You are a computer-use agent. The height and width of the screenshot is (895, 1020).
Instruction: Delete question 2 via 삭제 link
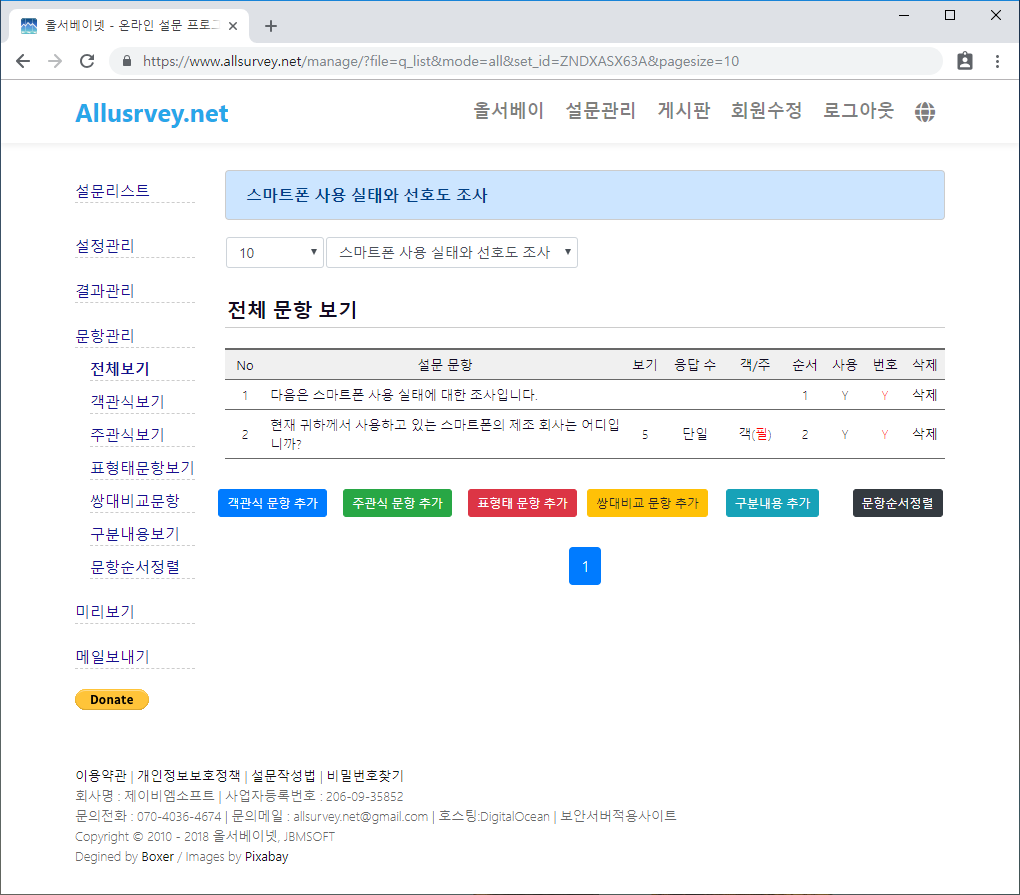click(x=924, y=434)
